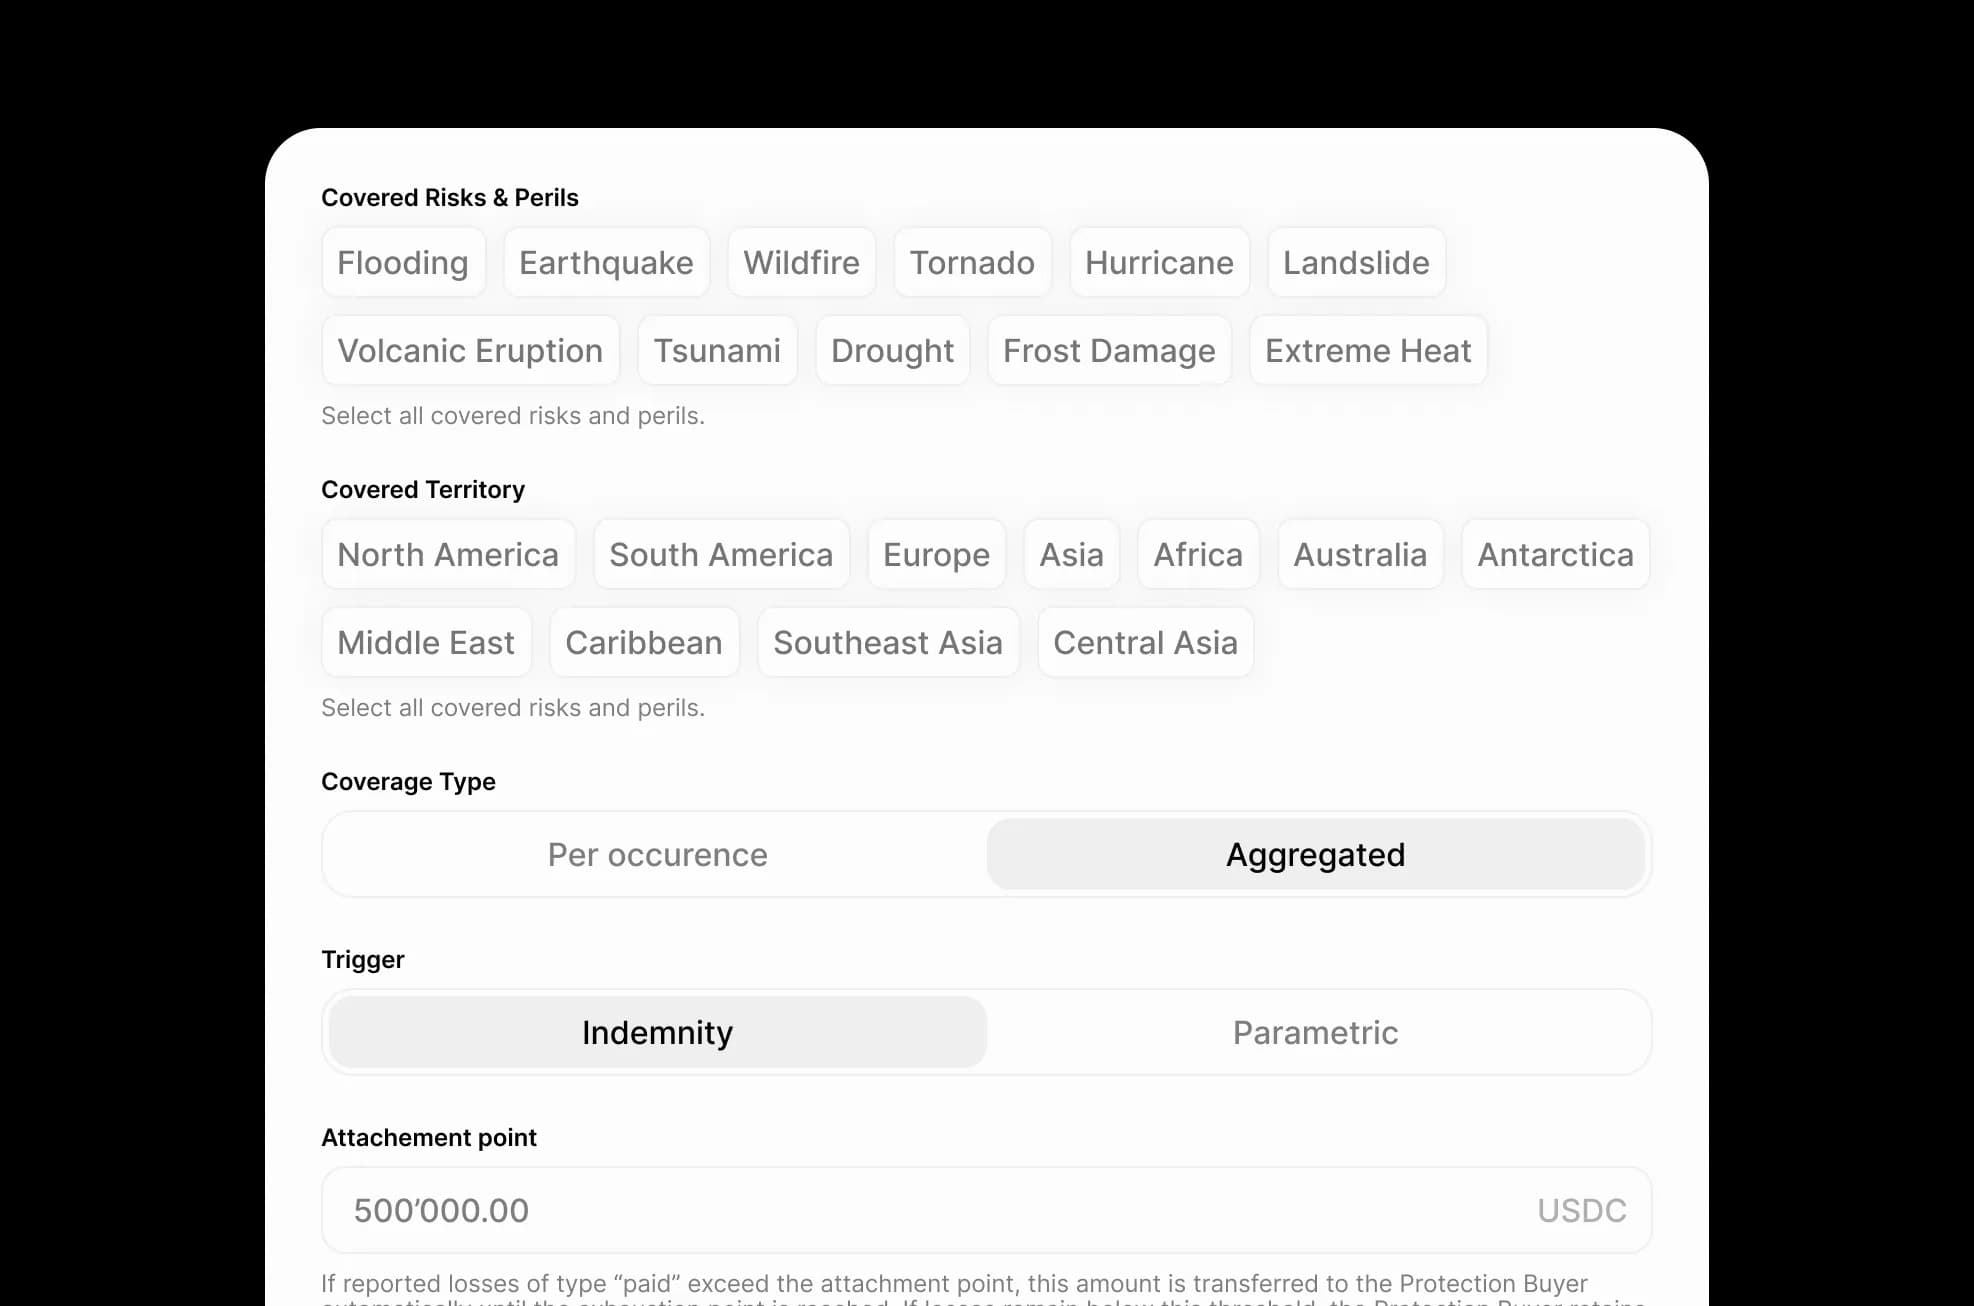
Task: Select Drought from covered risks
Action: (892, 350)
